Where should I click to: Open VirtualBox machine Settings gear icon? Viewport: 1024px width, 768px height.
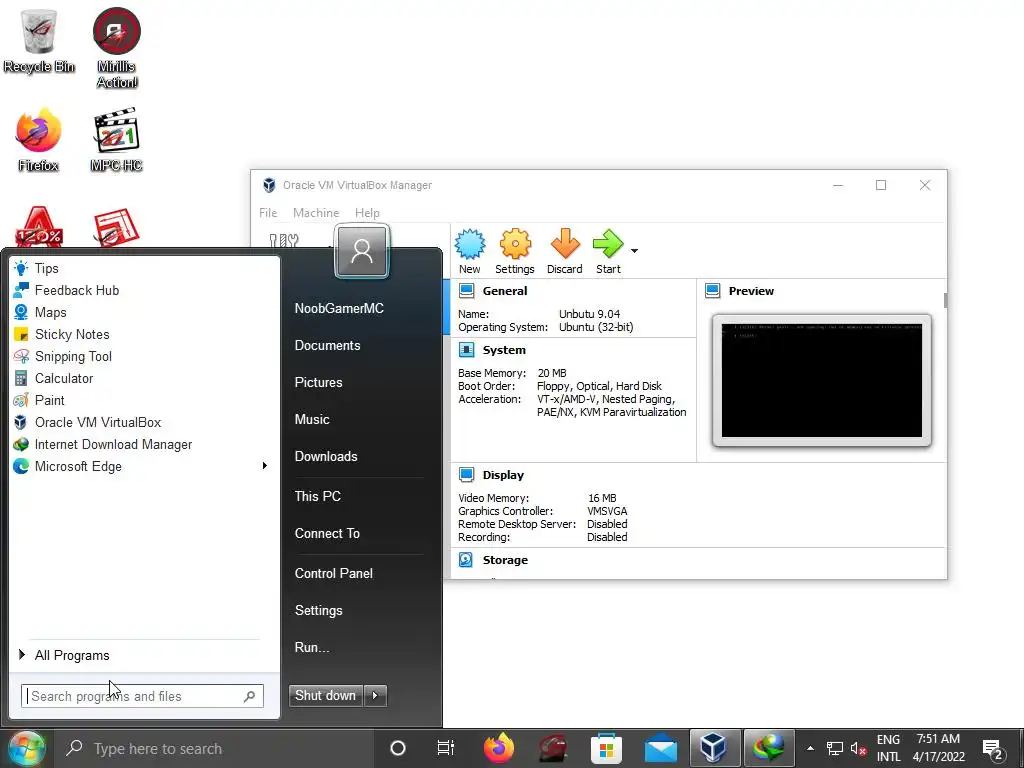[x=515, y=251]
